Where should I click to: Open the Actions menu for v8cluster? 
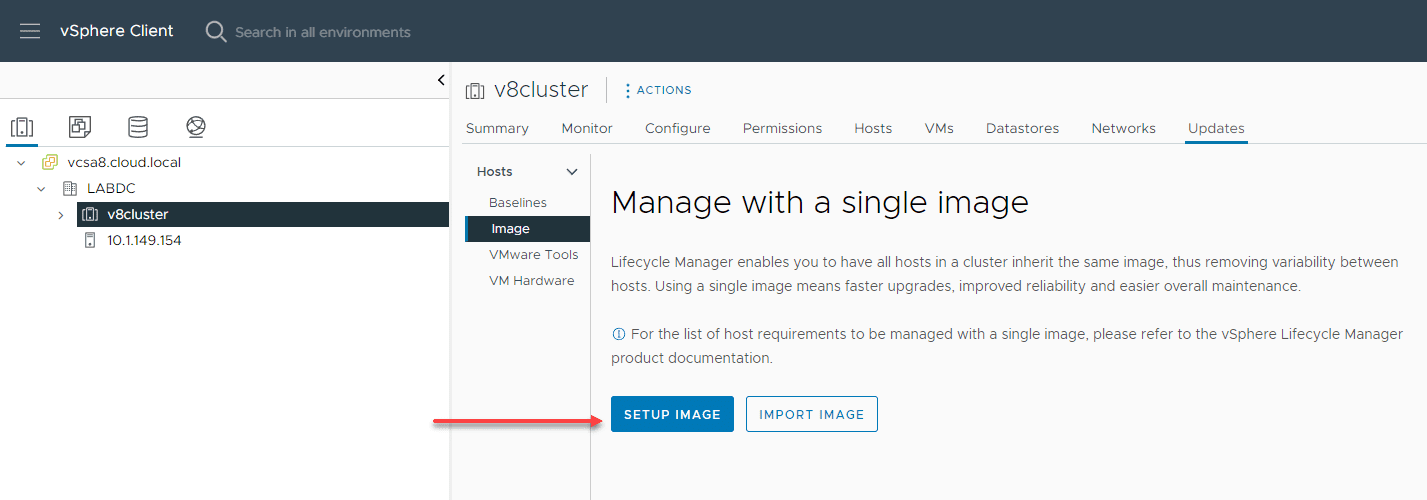point(657,90)
